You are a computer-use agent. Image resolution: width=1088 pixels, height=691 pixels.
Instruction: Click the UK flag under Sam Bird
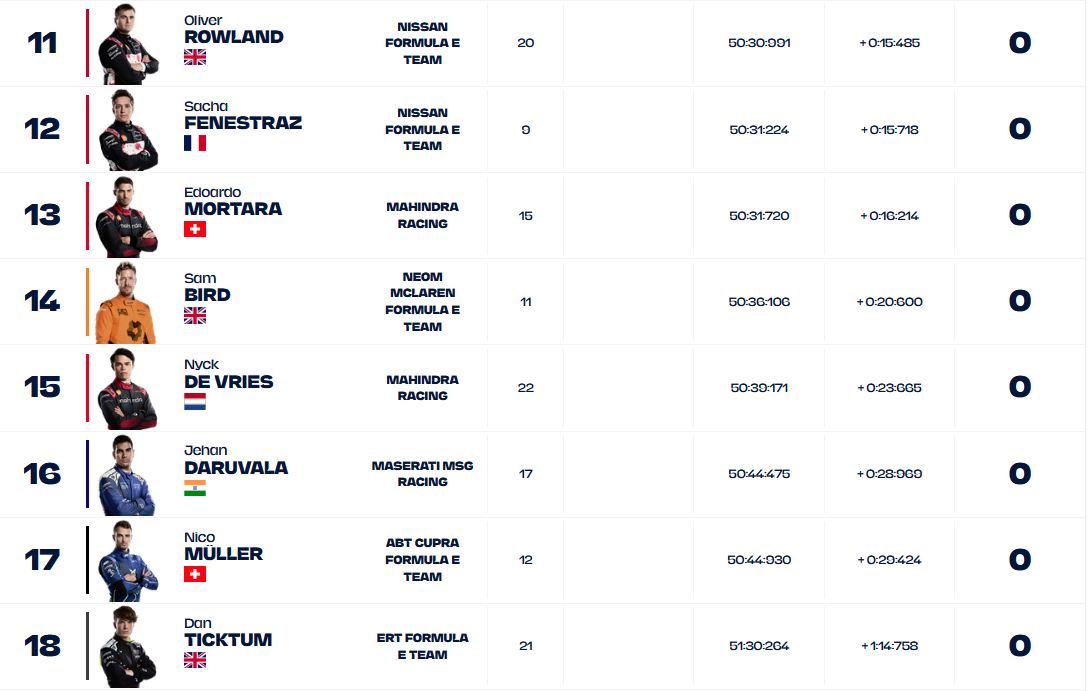(195, 315)
